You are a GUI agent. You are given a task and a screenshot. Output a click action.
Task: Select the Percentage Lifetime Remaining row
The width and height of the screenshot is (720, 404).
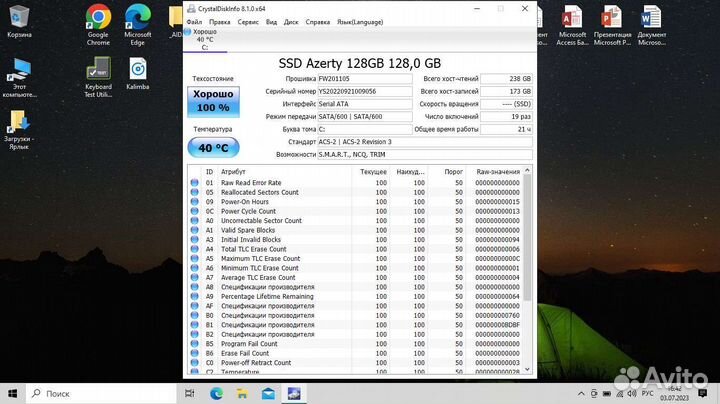point(355,297)
